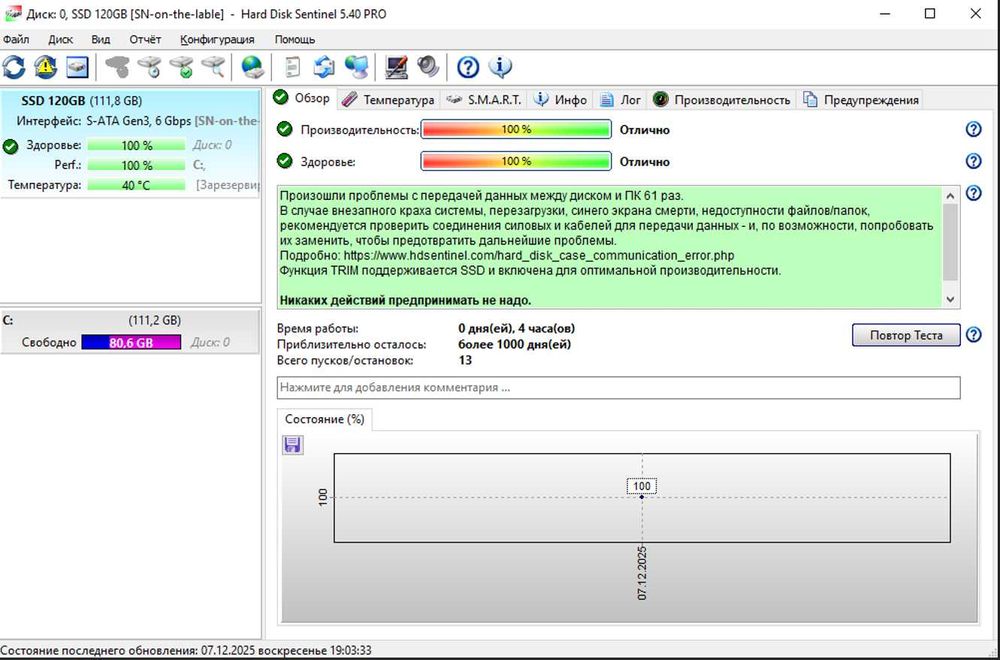Viewport: 1000px width, 660px height.
Task: Click the Всего пусков/остановок value 13
Action: 465,360
